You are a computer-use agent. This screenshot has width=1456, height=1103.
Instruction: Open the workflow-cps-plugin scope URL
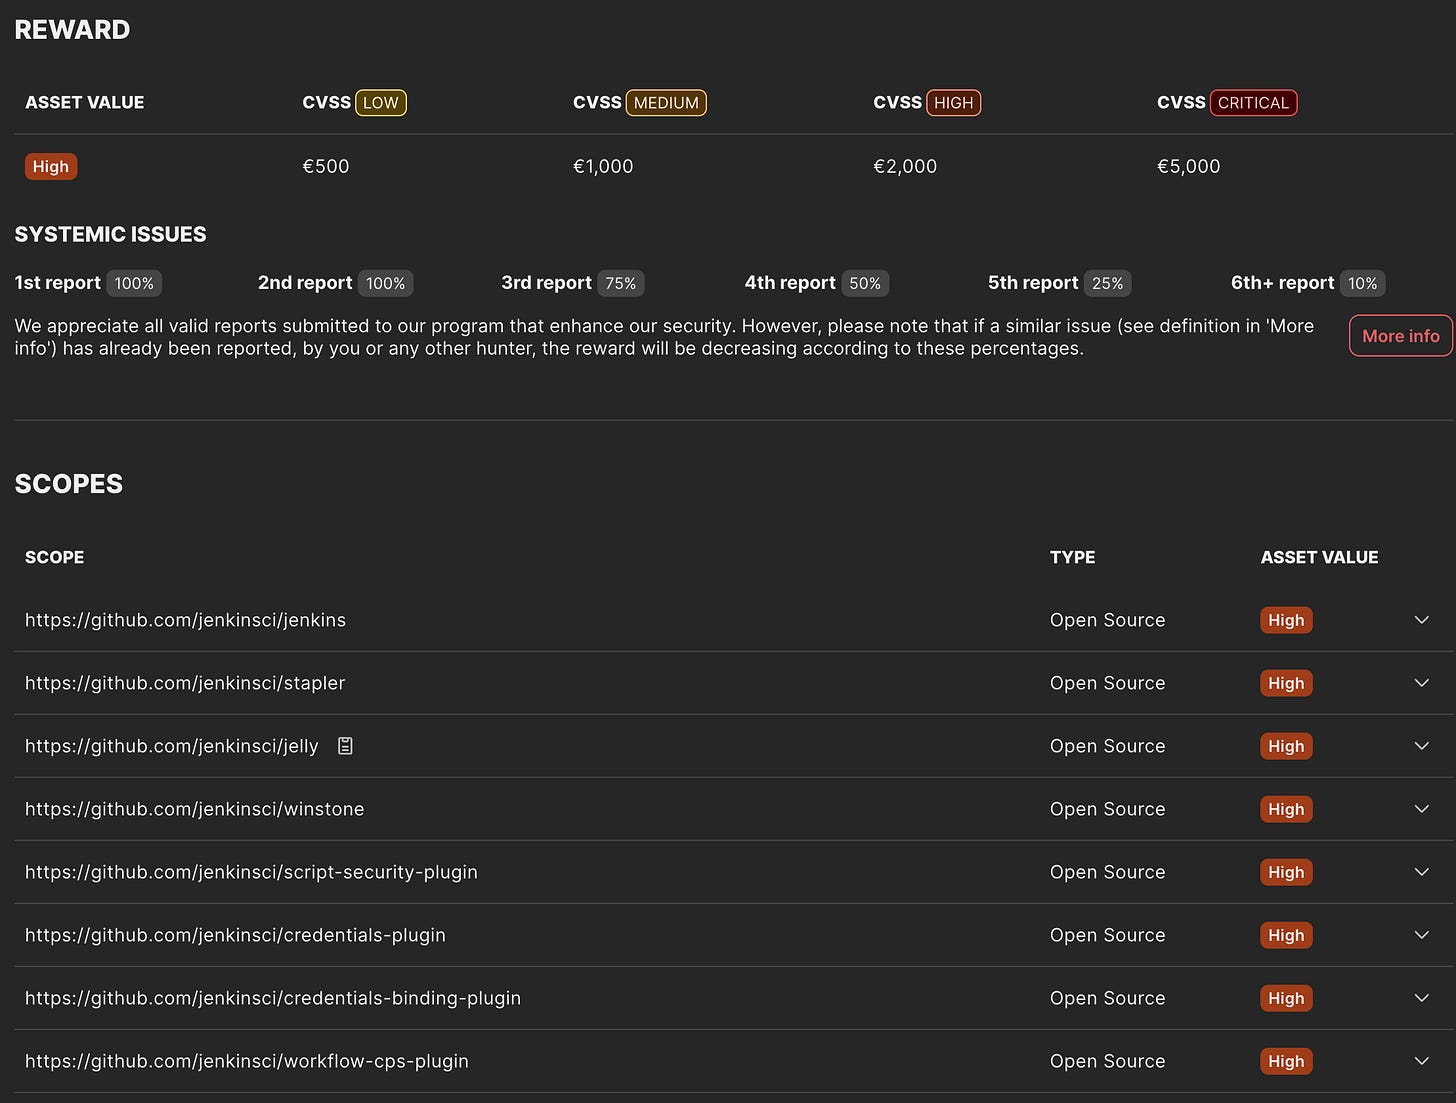point(246,1061)
